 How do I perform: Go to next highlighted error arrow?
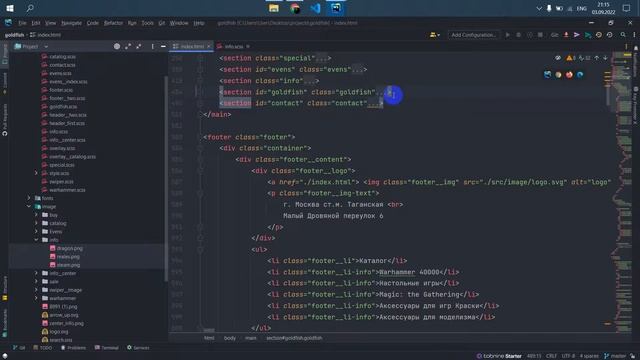click(605, 58)
